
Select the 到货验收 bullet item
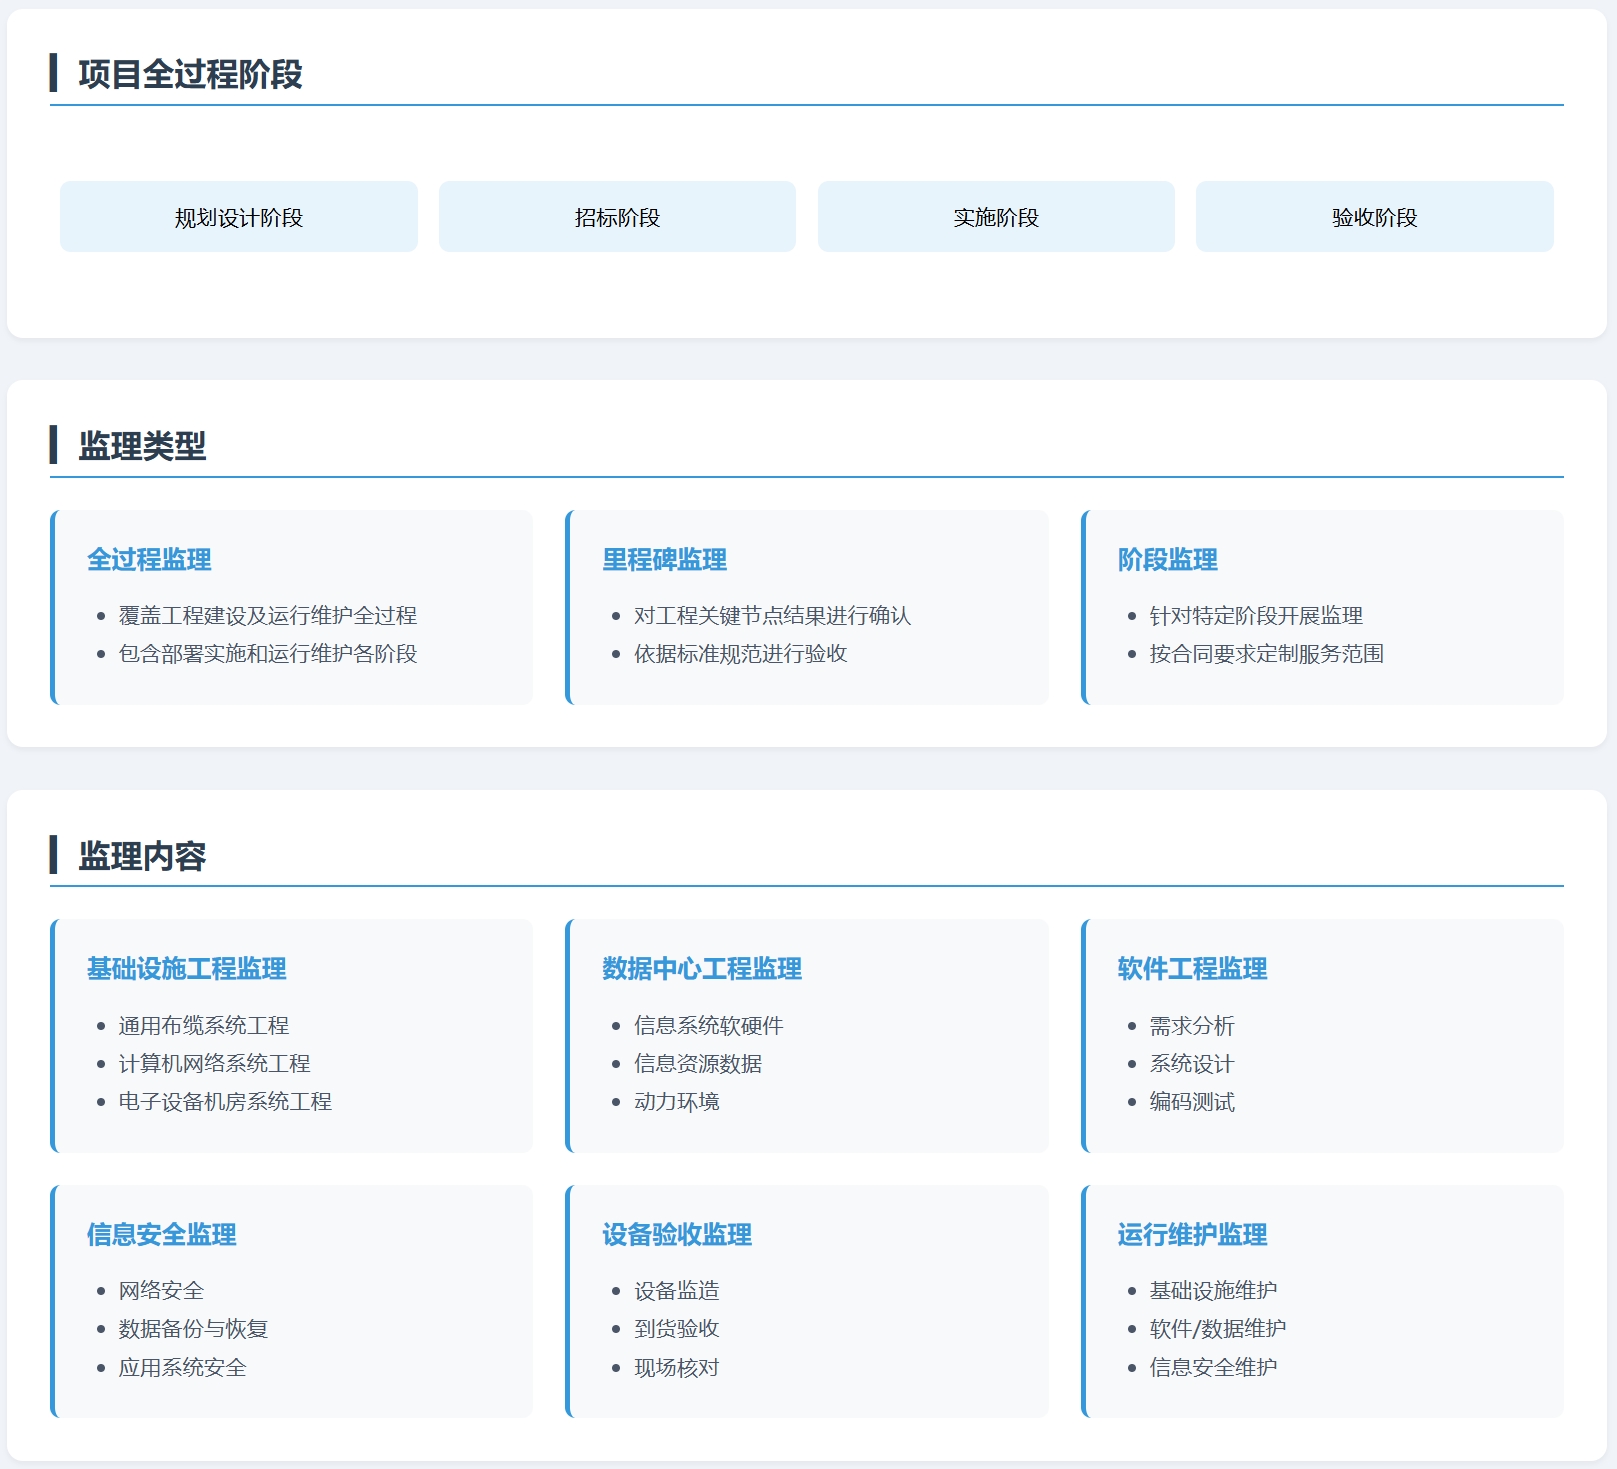coord(676,1329)
